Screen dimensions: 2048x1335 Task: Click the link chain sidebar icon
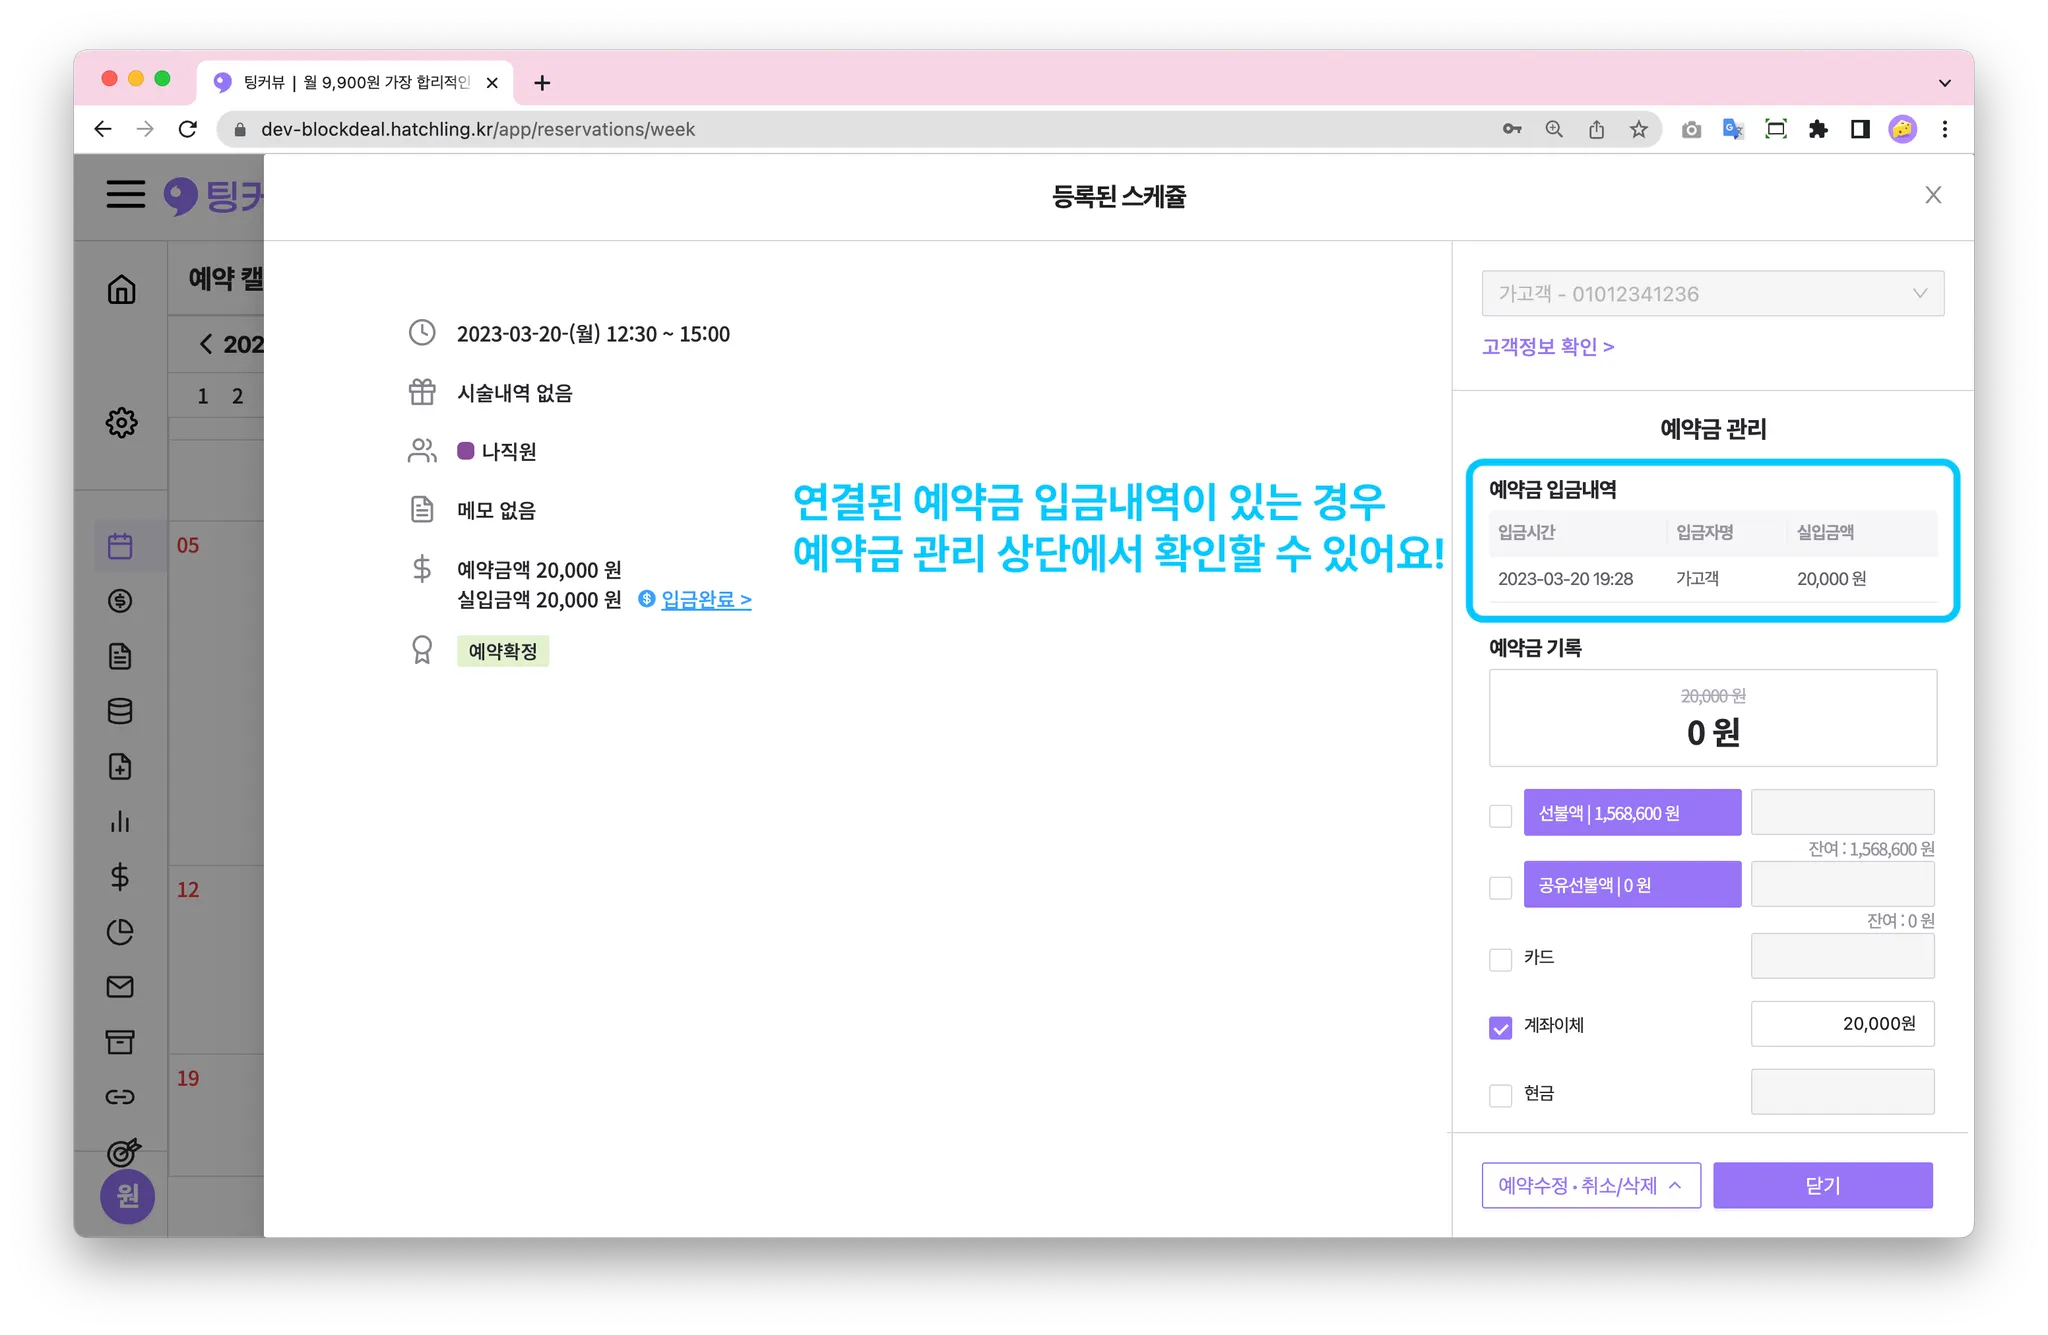coord(120,1097)
